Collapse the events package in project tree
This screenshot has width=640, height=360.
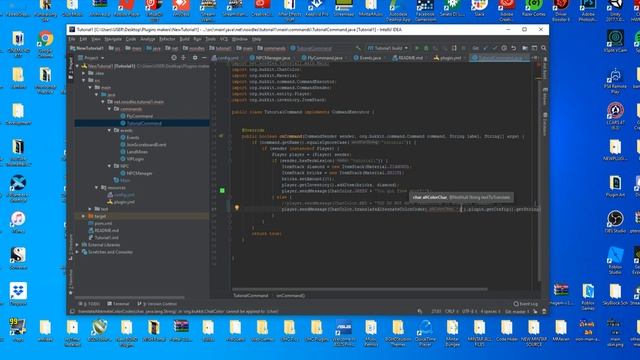point(109,130)
